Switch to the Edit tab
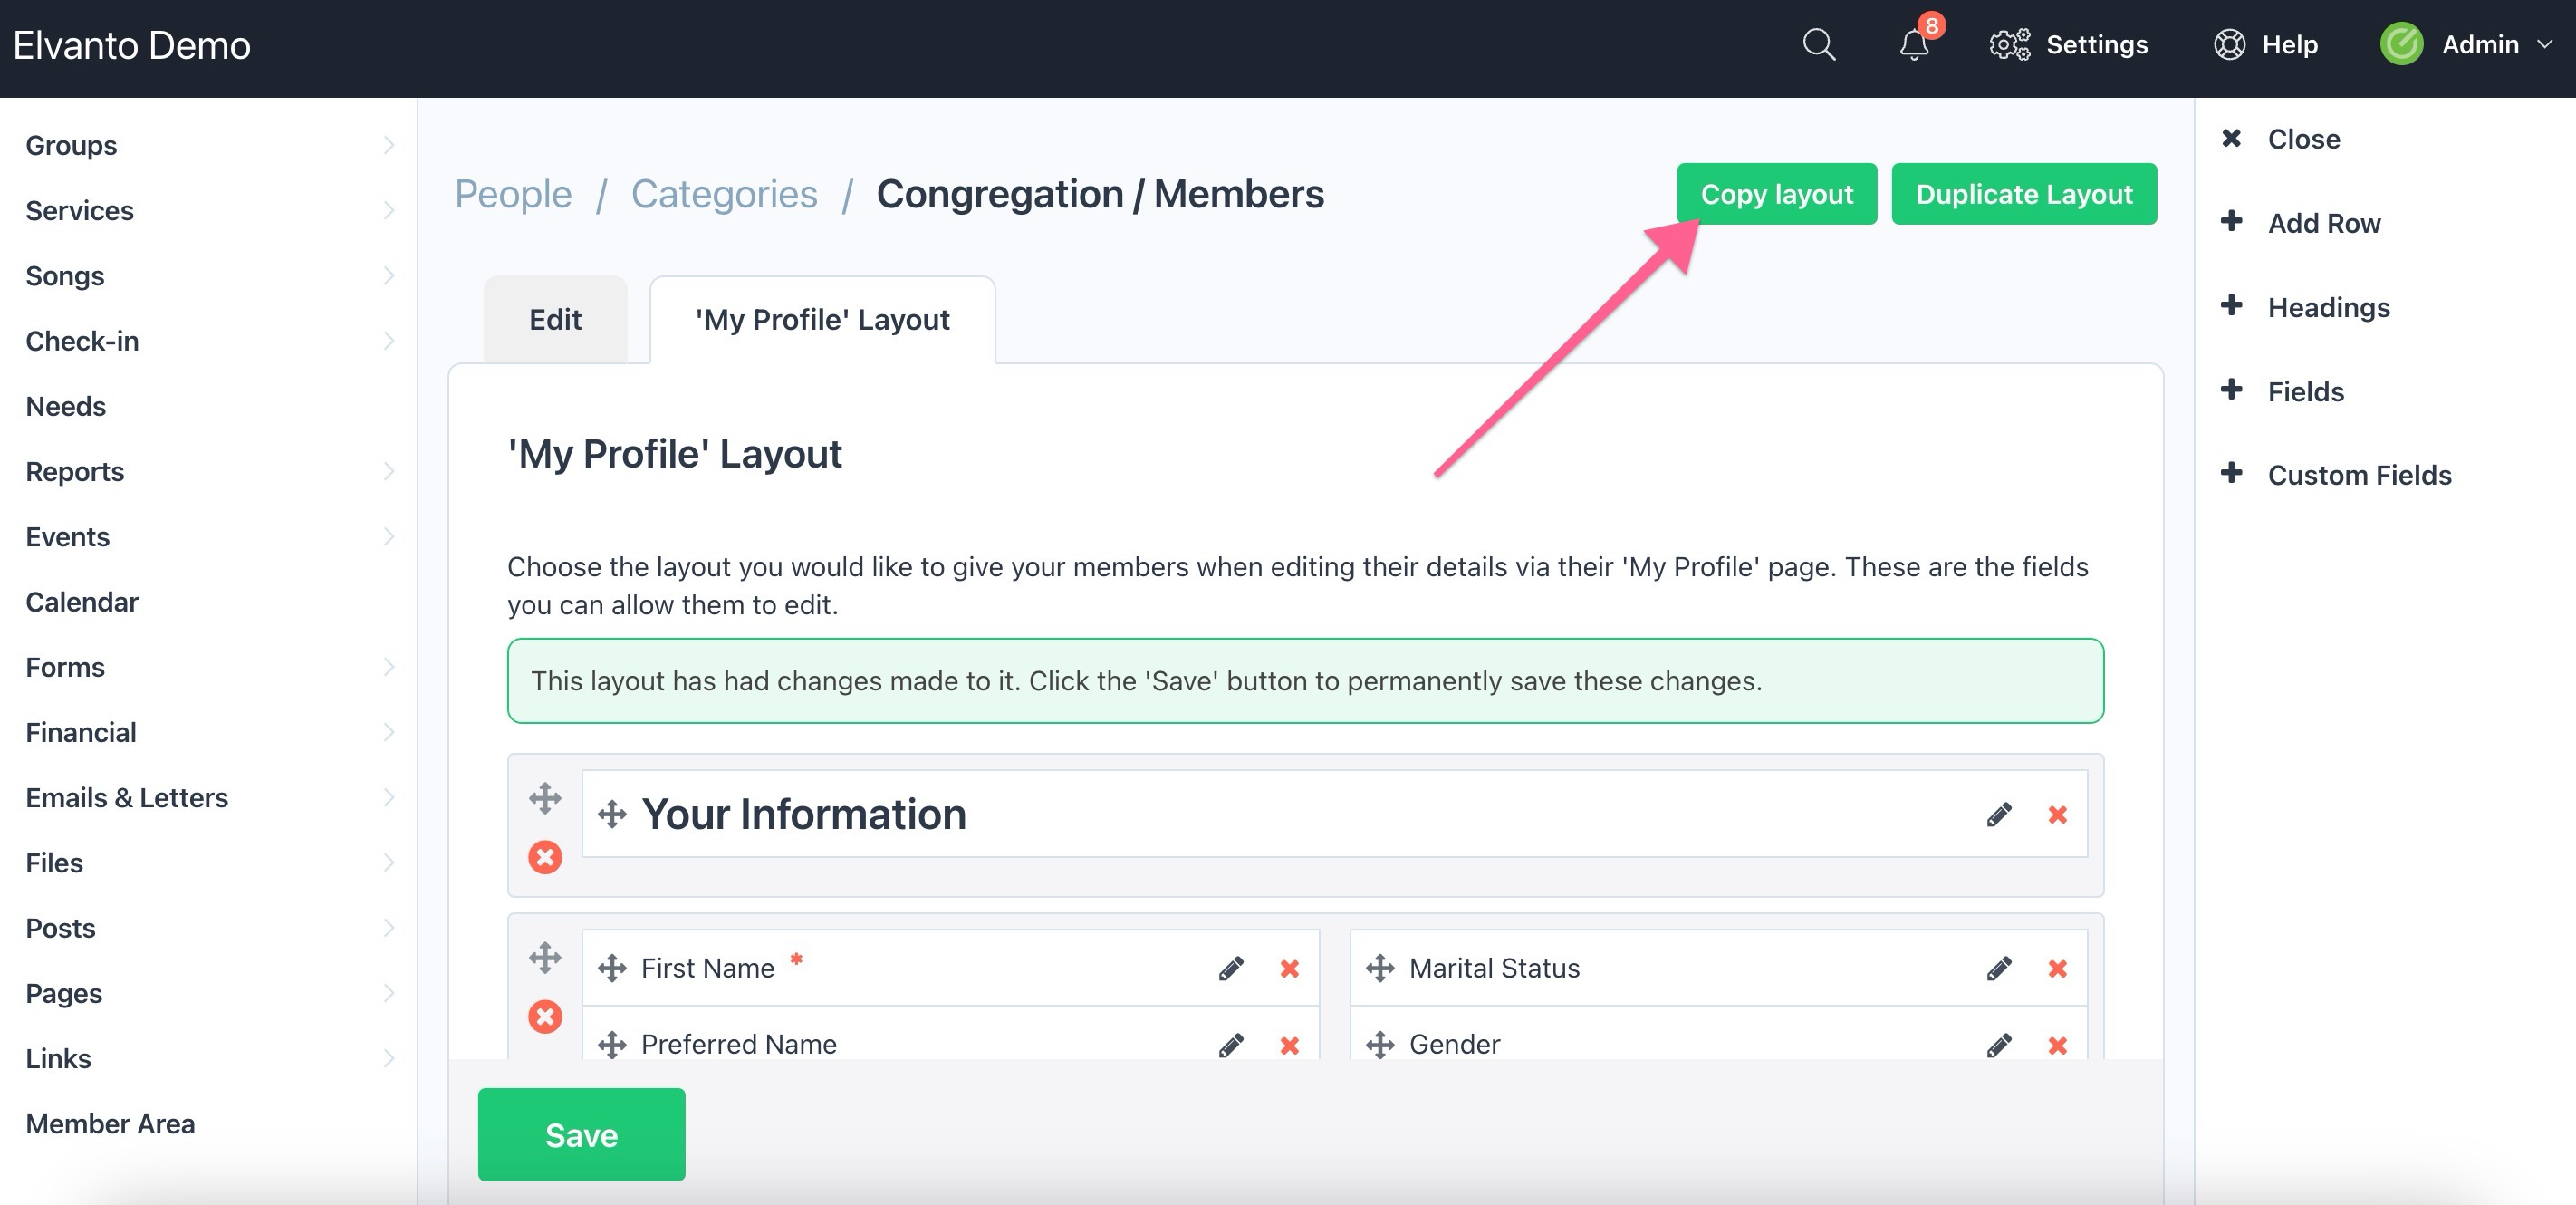 pyautogui.click(x=555, y=319)
